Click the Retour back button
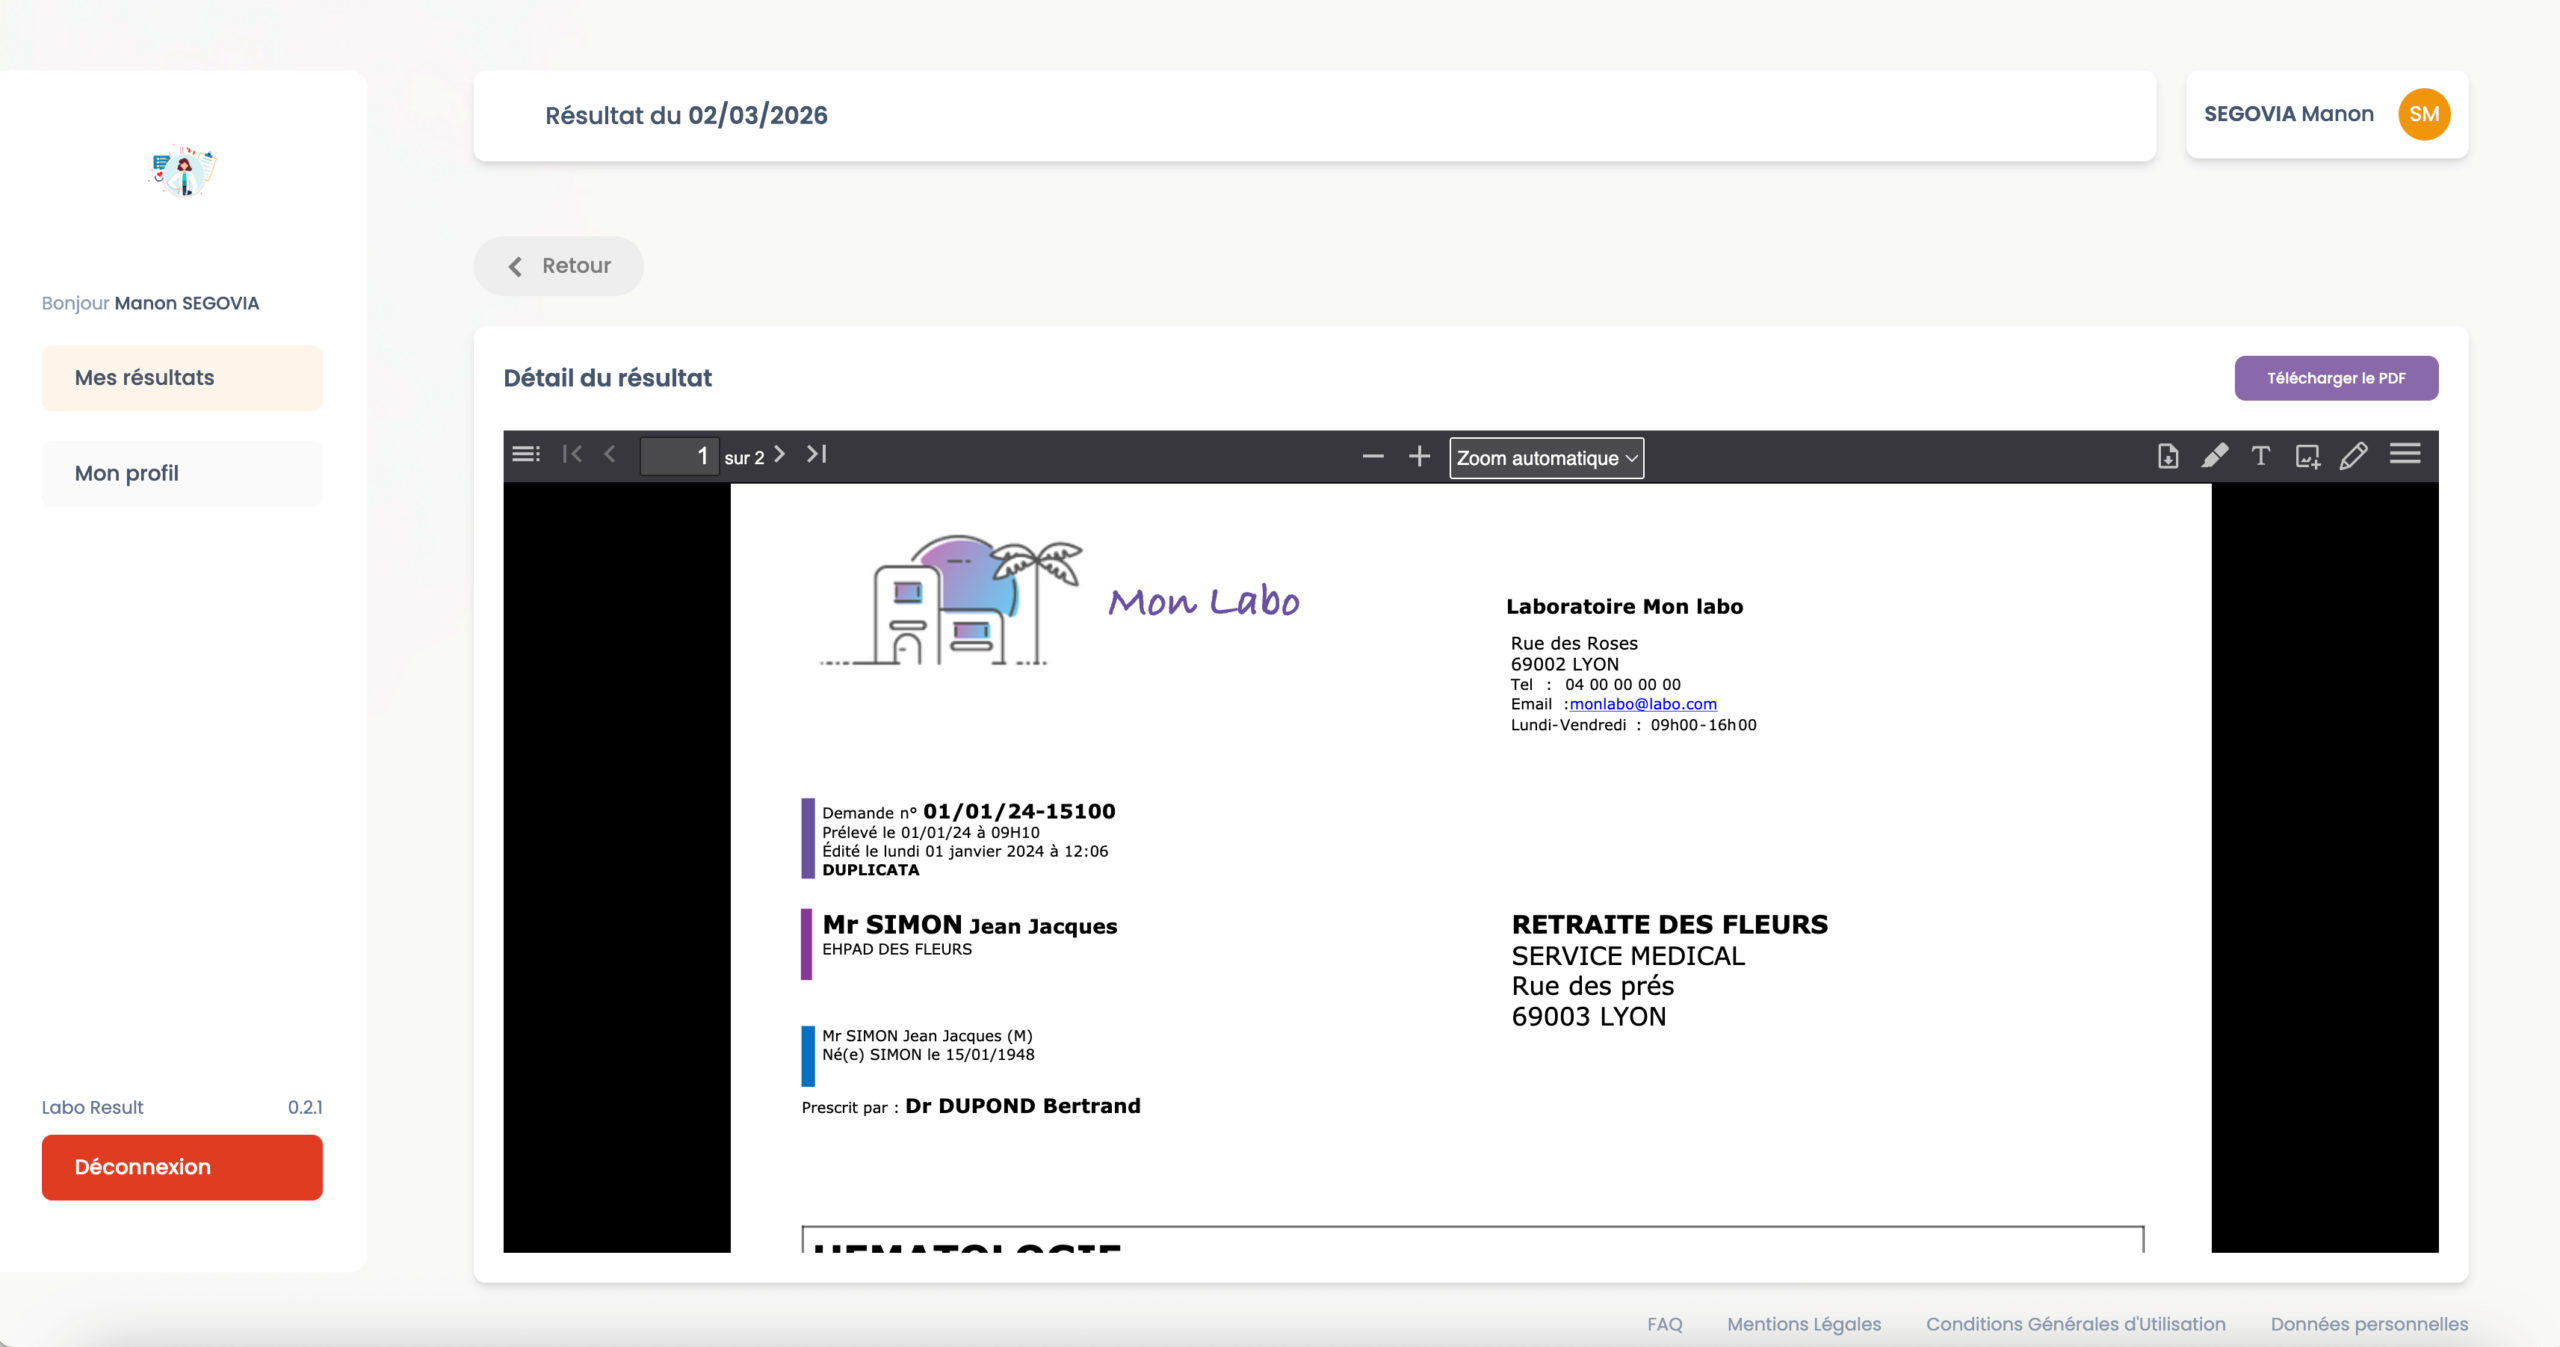 [559, 266]
